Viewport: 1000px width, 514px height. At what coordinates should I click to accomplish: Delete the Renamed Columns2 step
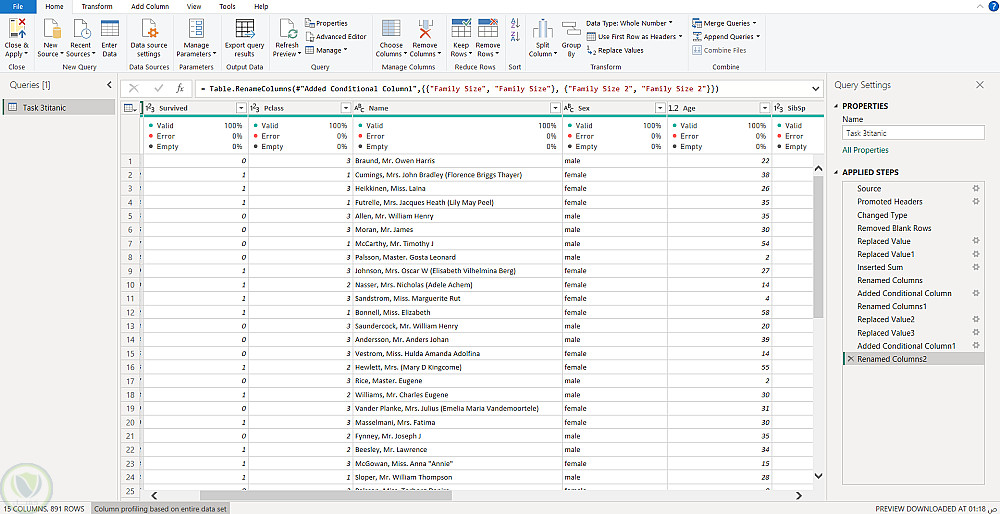click(850, 358)
